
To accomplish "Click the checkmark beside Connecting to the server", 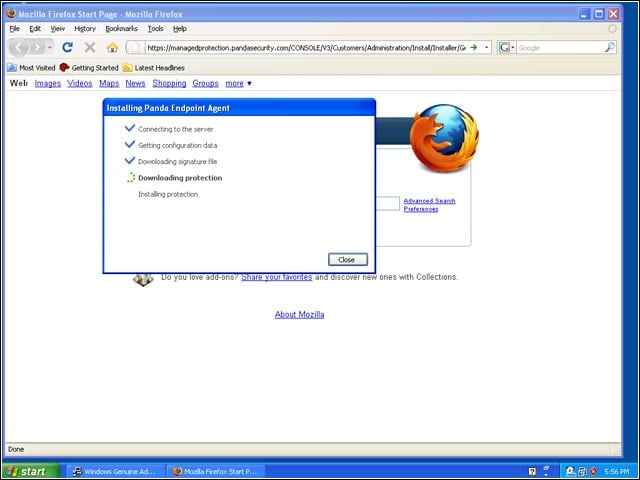I will click(x=130, y=128).
